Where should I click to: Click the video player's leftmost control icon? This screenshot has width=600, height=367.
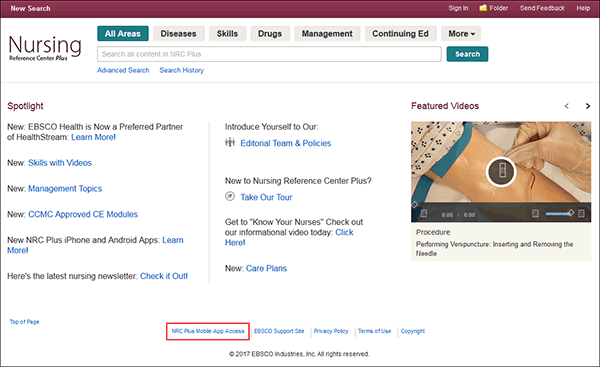[424, 214]
